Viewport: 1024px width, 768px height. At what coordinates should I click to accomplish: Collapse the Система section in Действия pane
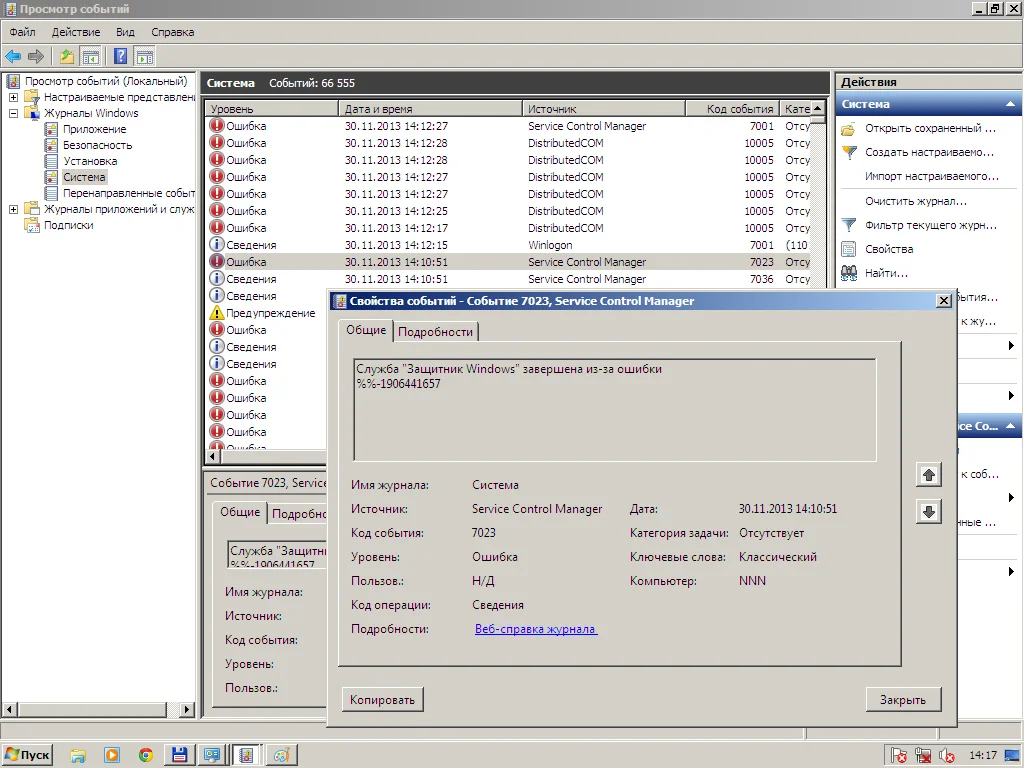(1010, 104)
